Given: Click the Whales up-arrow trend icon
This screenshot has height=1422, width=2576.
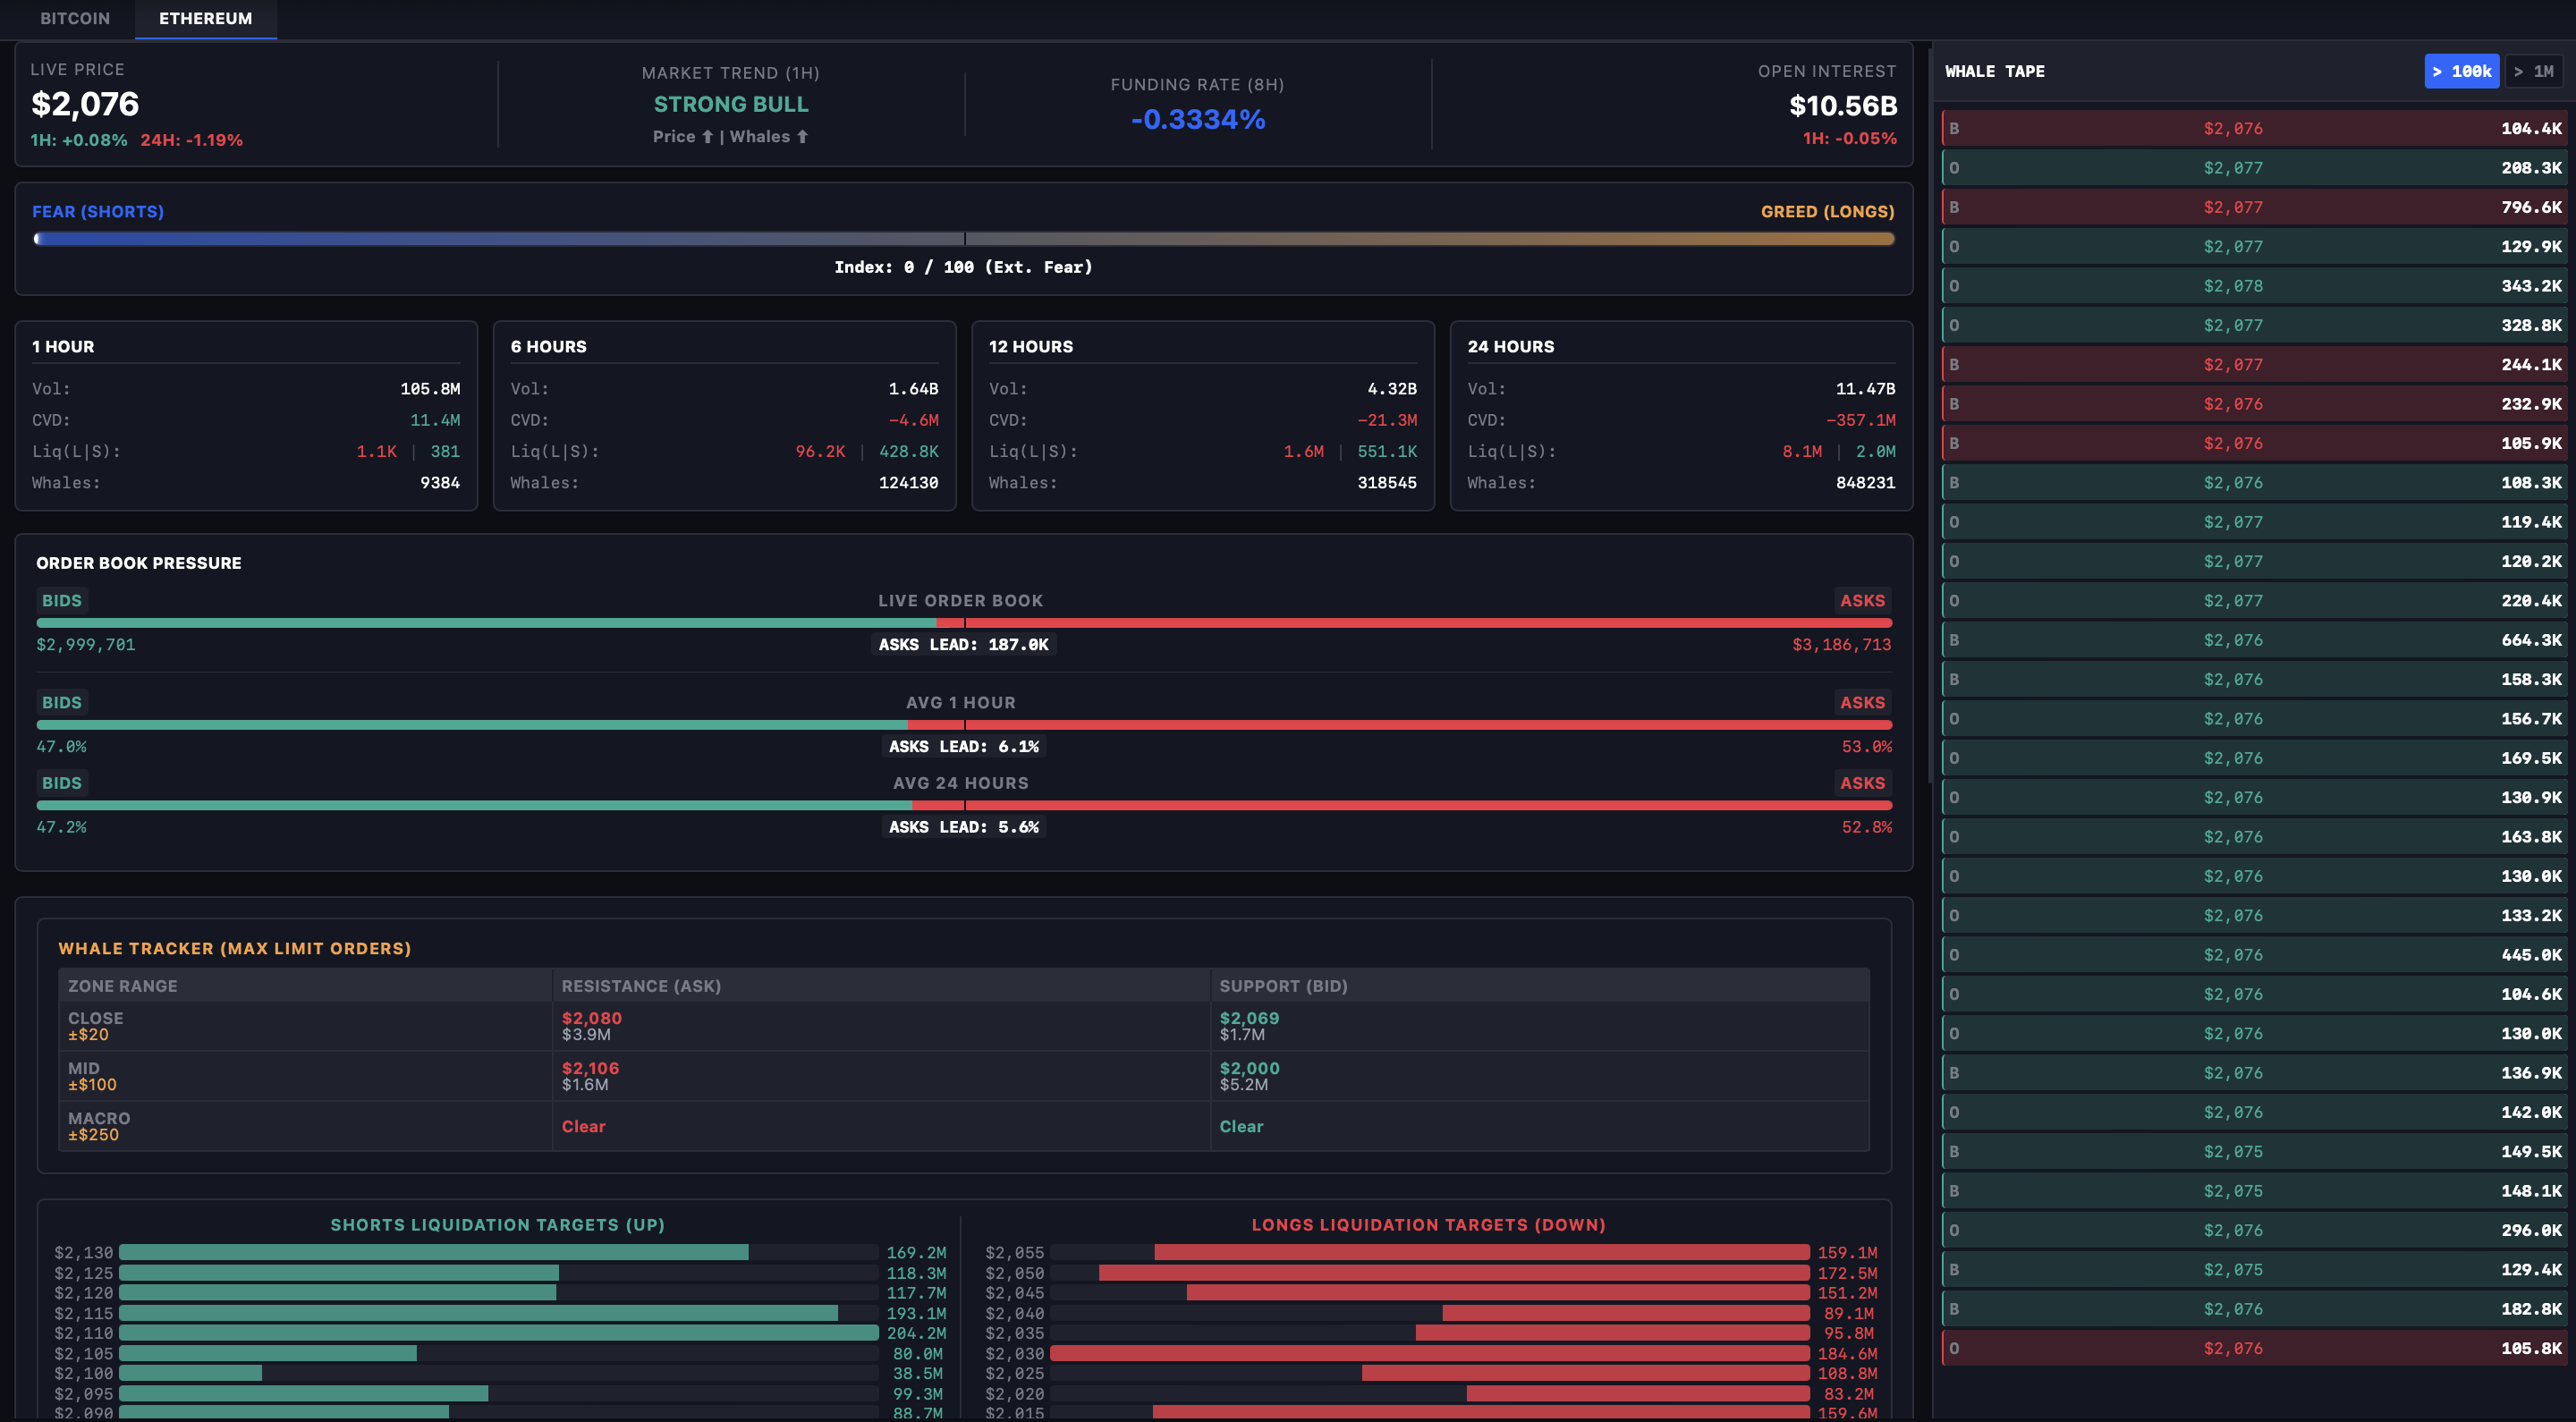Looking at the screenshot, I should pyautogui.click(x=802, y=137).
